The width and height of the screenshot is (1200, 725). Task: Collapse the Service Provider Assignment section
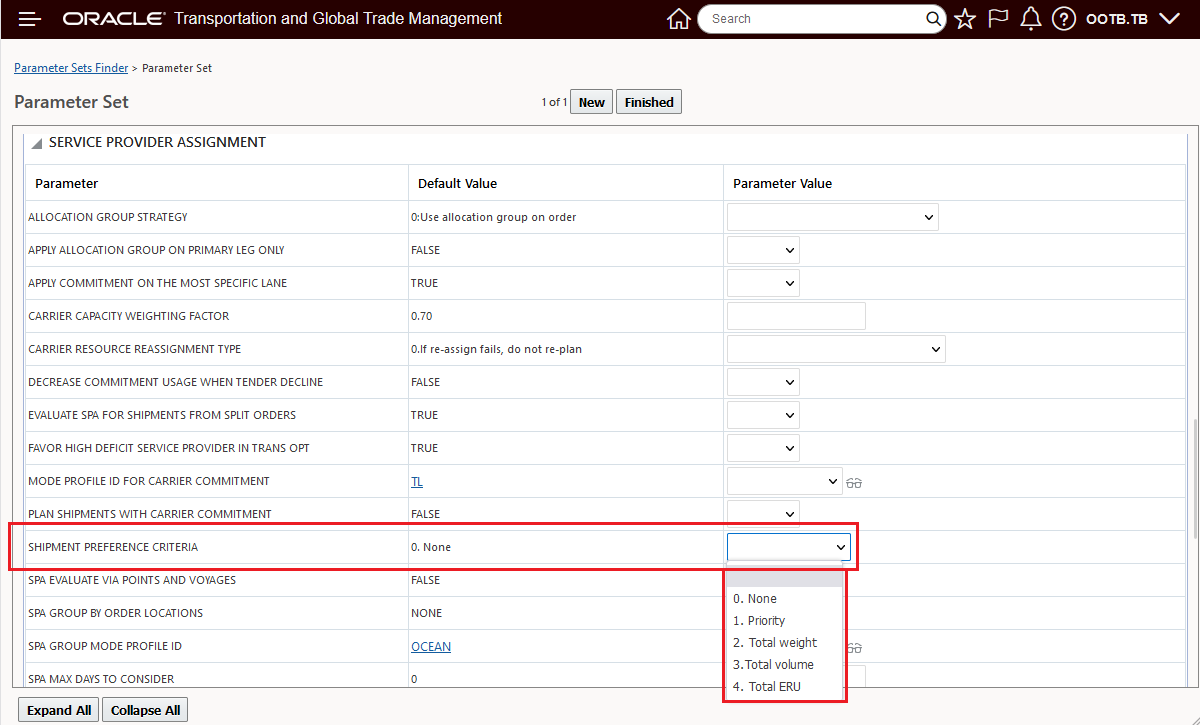[x=37, y=143]
